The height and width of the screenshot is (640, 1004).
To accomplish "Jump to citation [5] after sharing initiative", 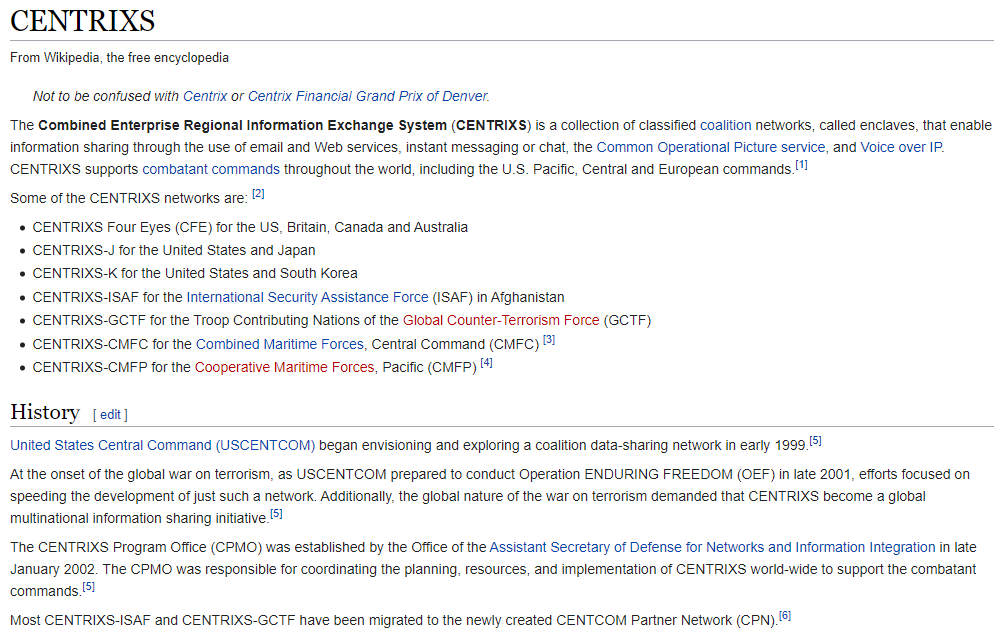I will (x=276, y=514).
